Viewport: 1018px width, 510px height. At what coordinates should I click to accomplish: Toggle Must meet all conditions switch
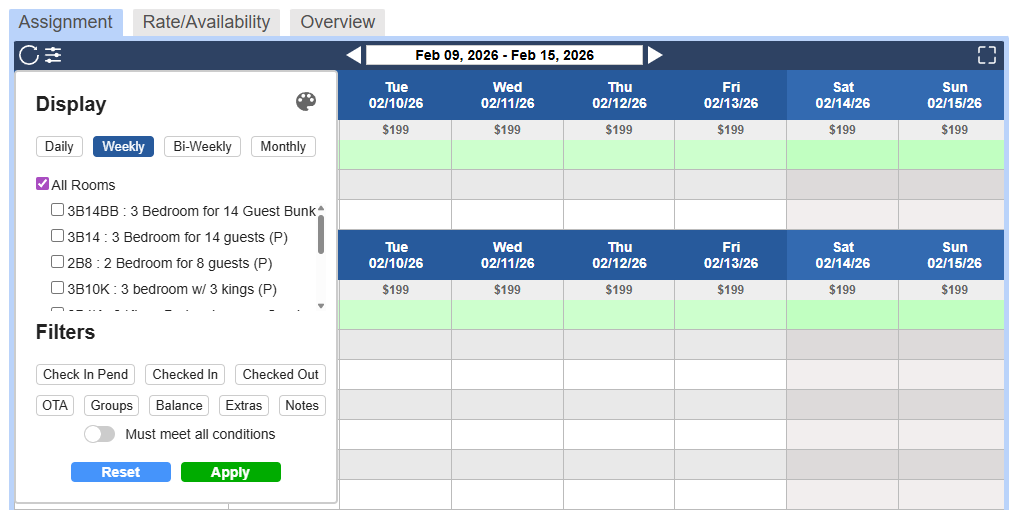pyautogui.click(x=99, y=434)
